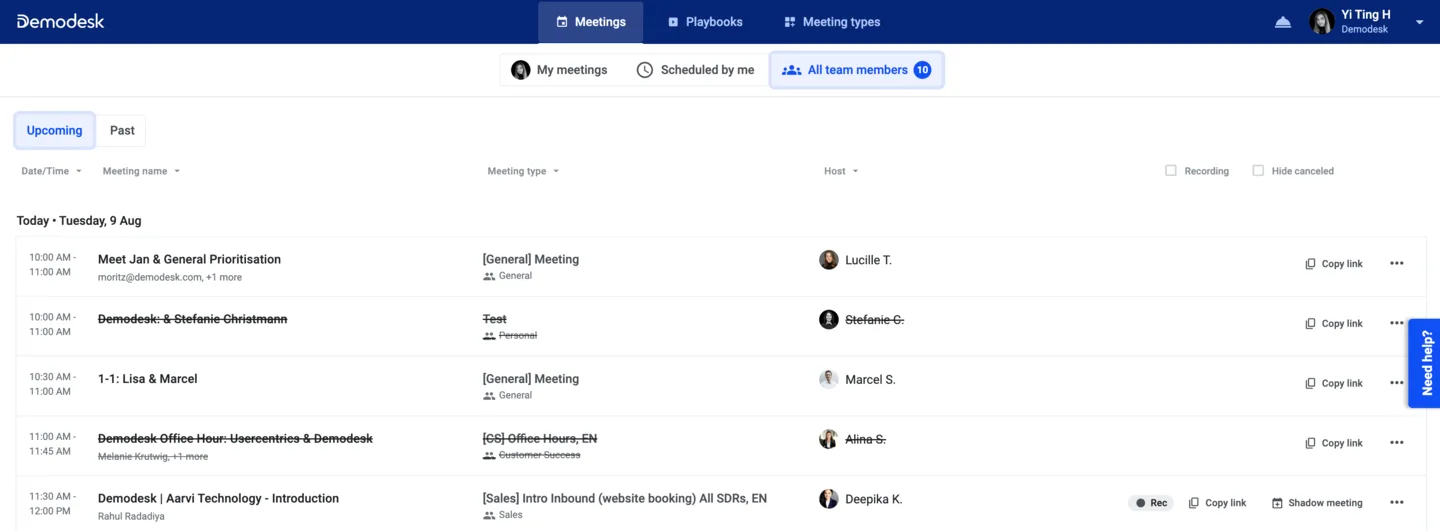Click Shadow meeting button
The width and height of the screenshot is (1440, 531).
tap(1317, 504)
